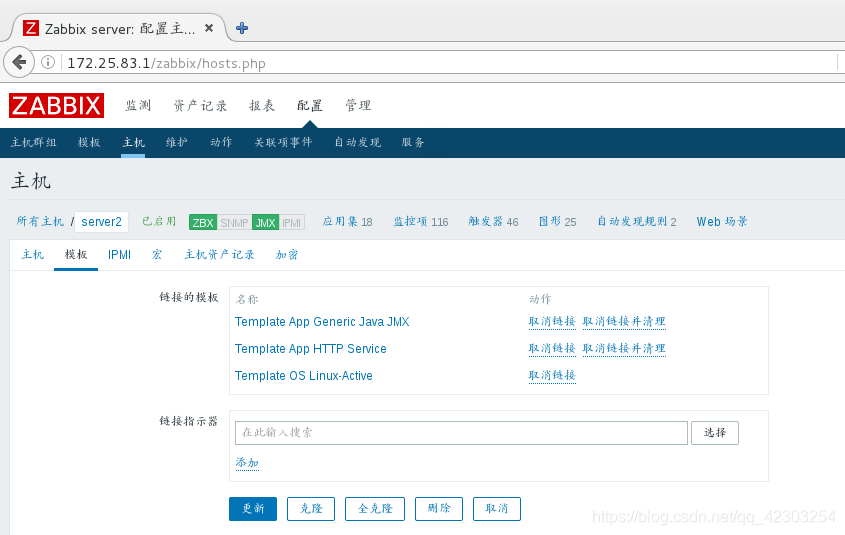
Task: Switch to the 主机 form tab
Action: tap(33, 254)
